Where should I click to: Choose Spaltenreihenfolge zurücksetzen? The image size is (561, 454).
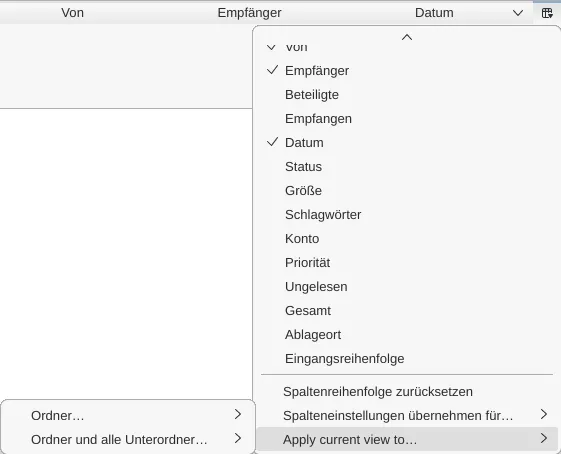point(407,391)
